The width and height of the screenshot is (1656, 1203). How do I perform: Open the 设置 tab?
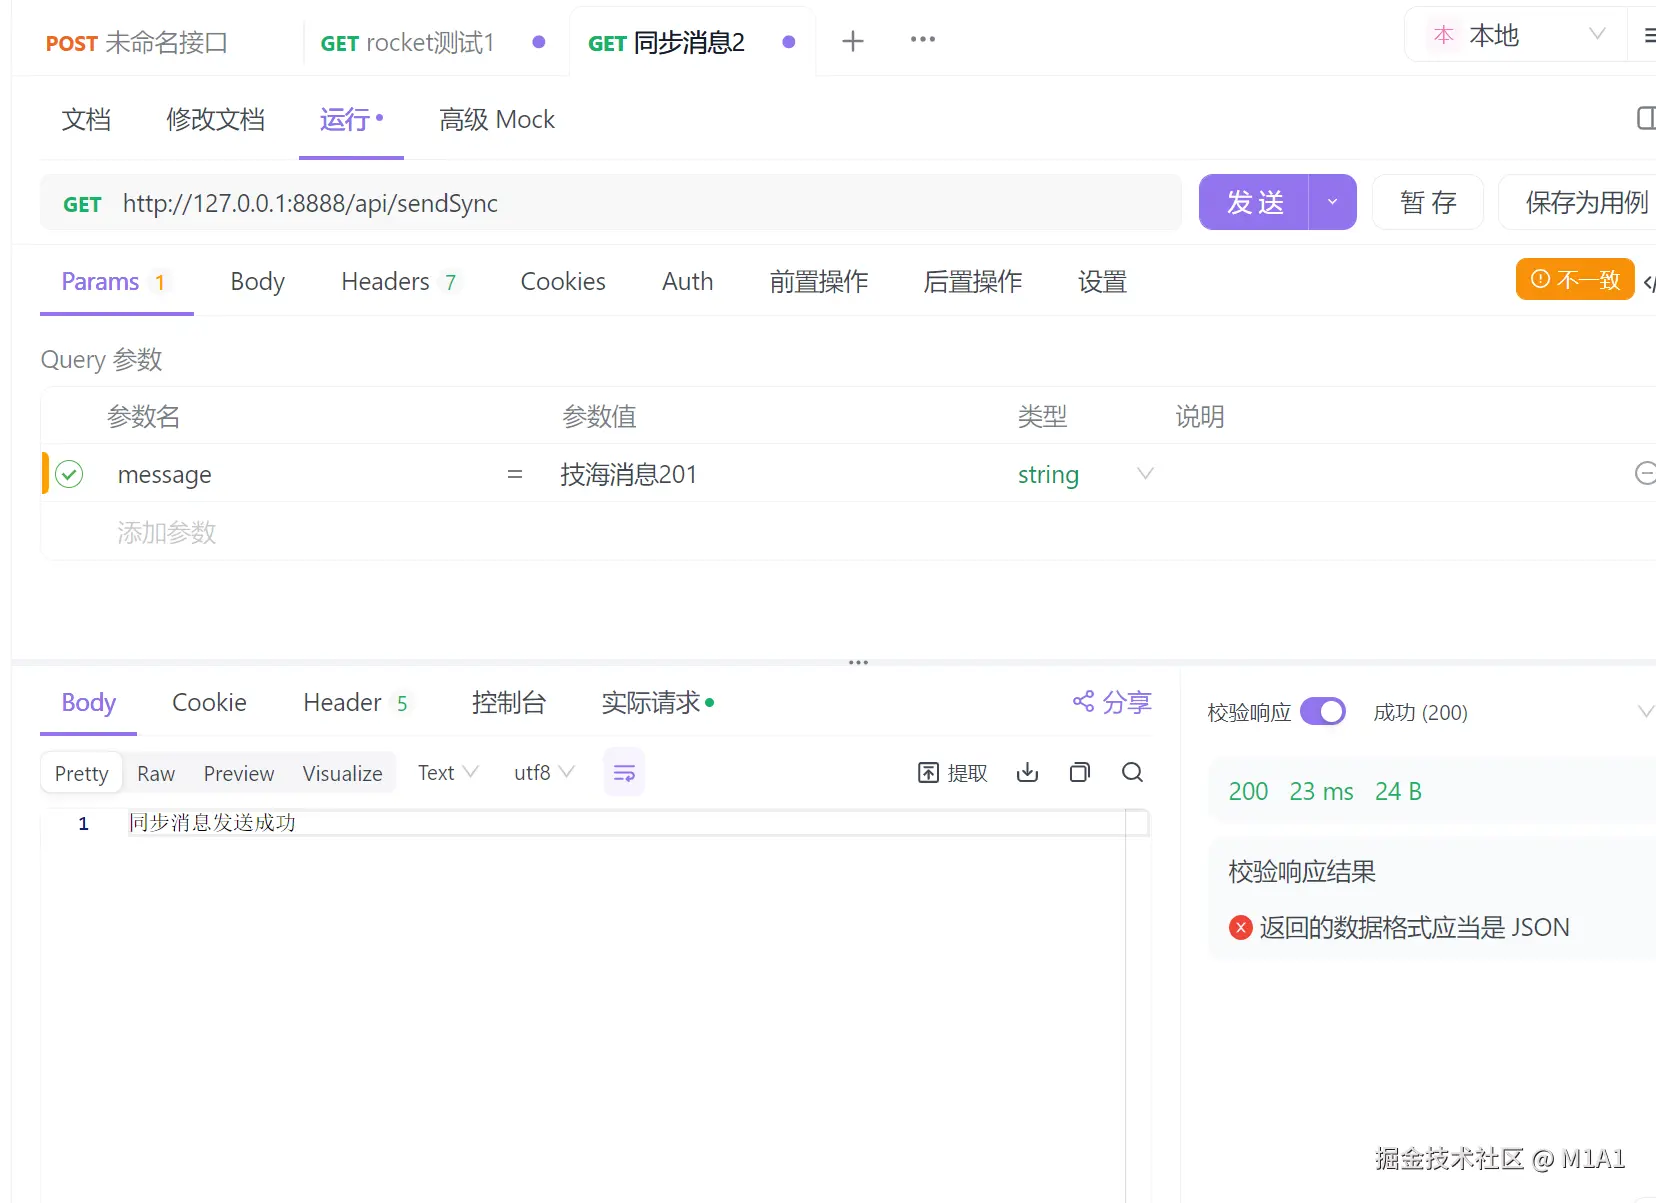point(1103,282)
